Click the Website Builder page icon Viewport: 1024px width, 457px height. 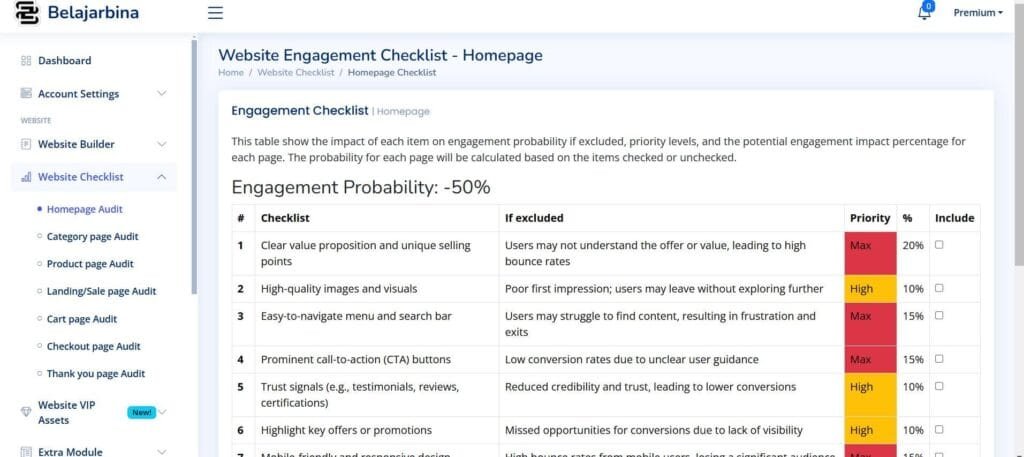pos(26,144)
